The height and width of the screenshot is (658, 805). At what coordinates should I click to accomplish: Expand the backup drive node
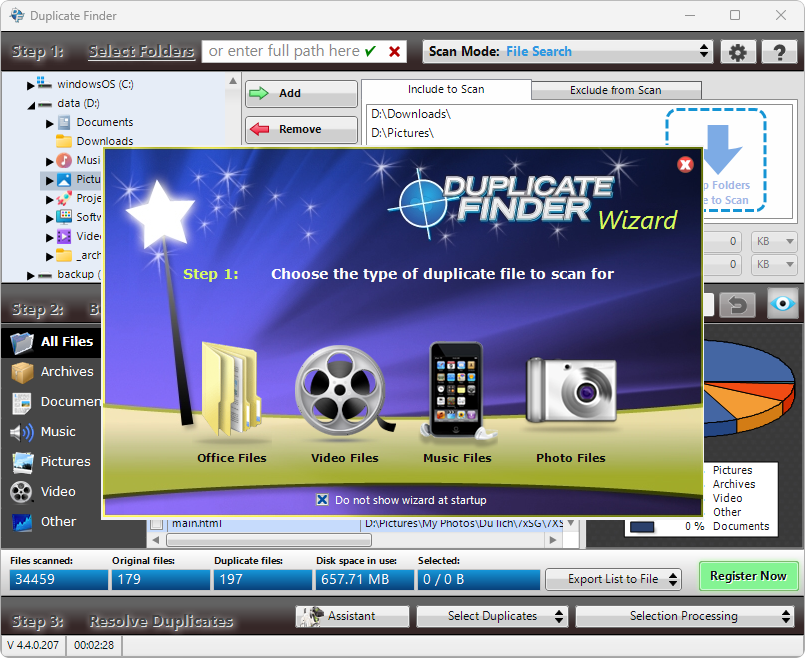tap(30, 276)
